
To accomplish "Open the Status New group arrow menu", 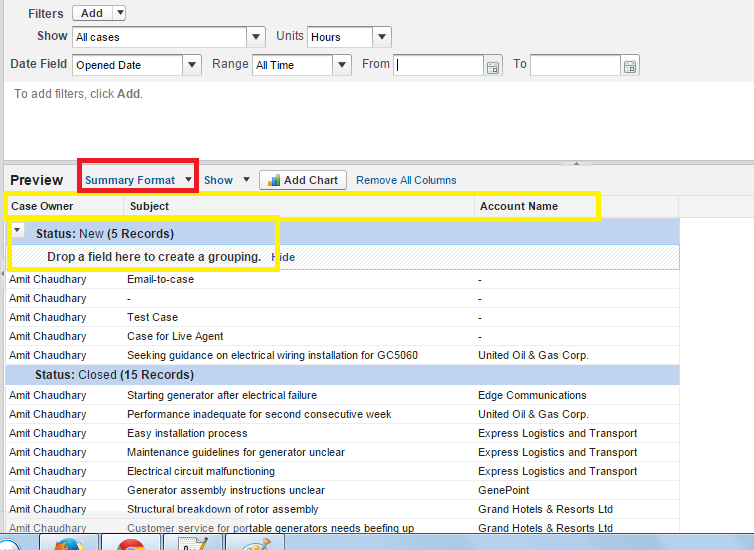I will pyautogui.click(x=18, y=231).
